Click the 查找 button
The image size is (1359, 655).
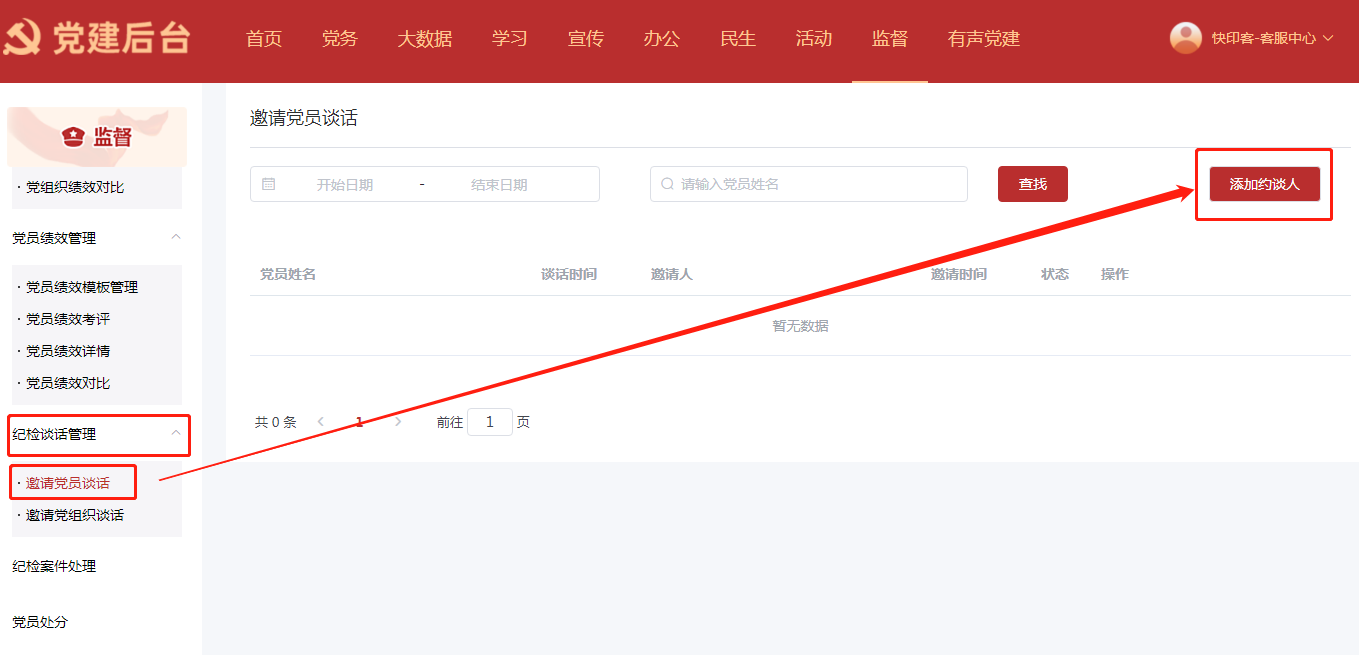tap(1032, 184)
